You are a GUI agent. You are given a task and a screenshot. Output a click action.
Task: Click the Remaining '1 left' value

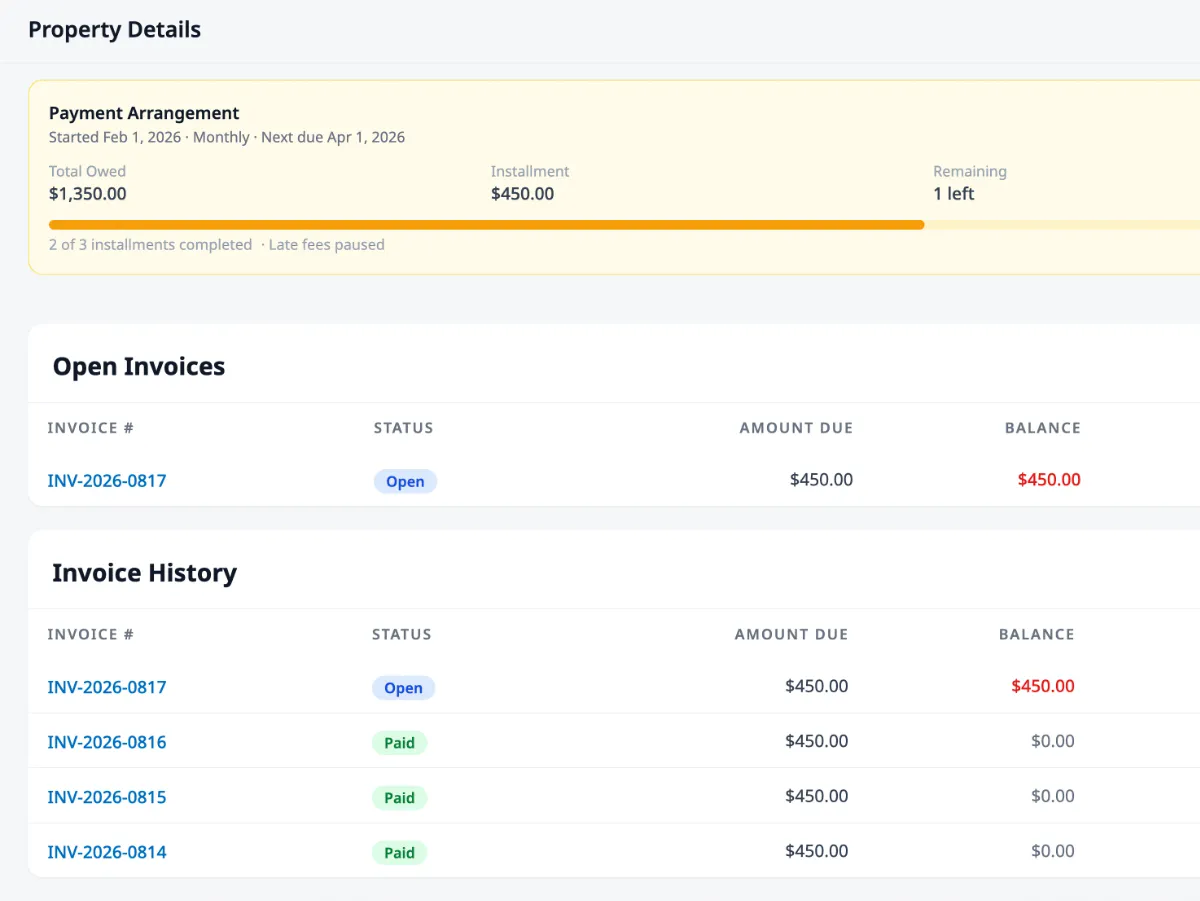953,194
